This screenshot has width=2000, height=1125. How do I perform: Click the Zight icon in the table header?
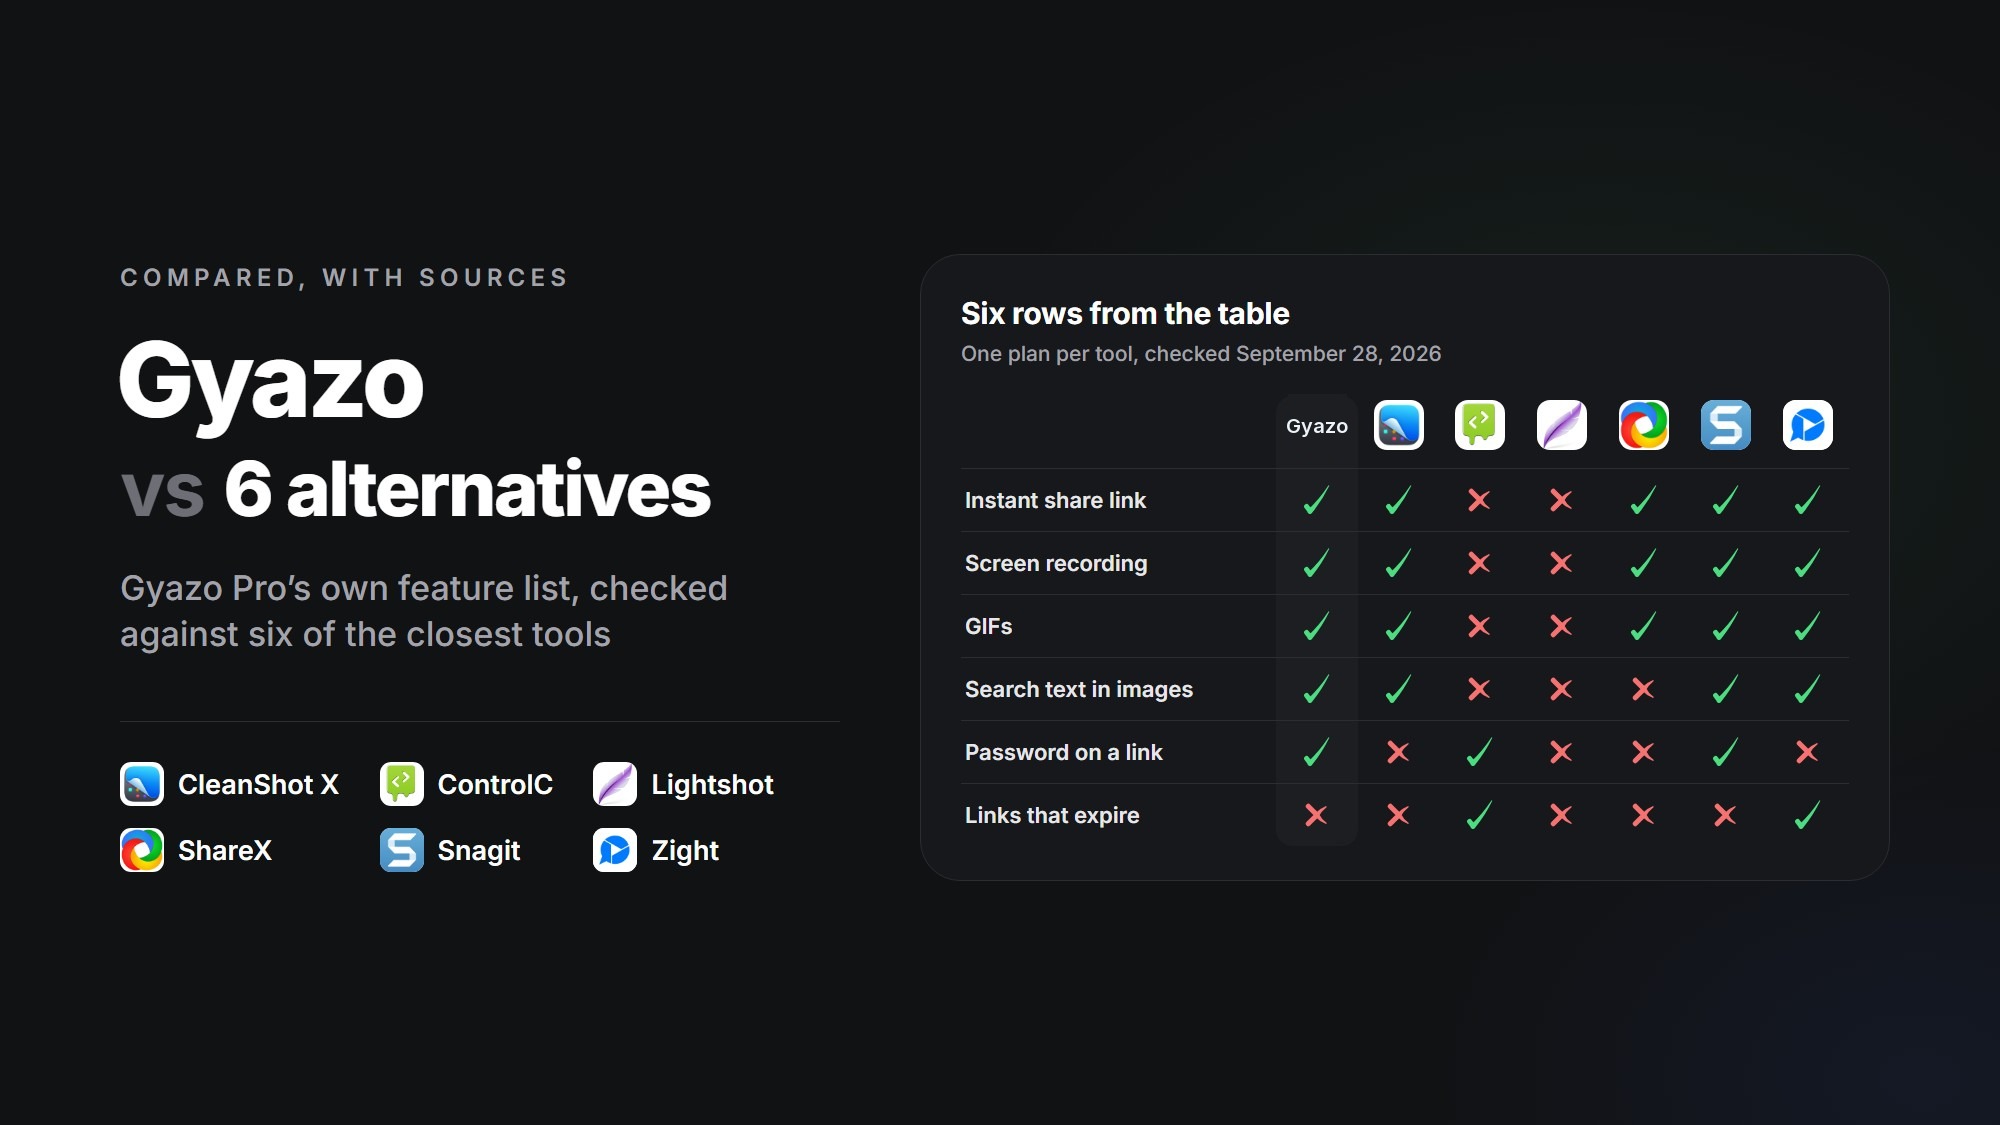click(1808, 425)
